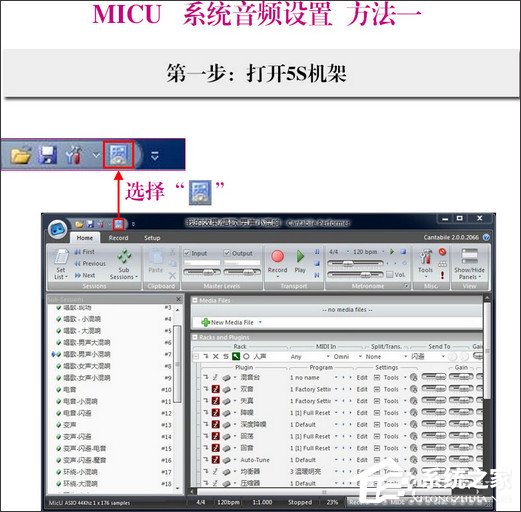Click red bypass icon on 失真 plugin row

[216, 401]
